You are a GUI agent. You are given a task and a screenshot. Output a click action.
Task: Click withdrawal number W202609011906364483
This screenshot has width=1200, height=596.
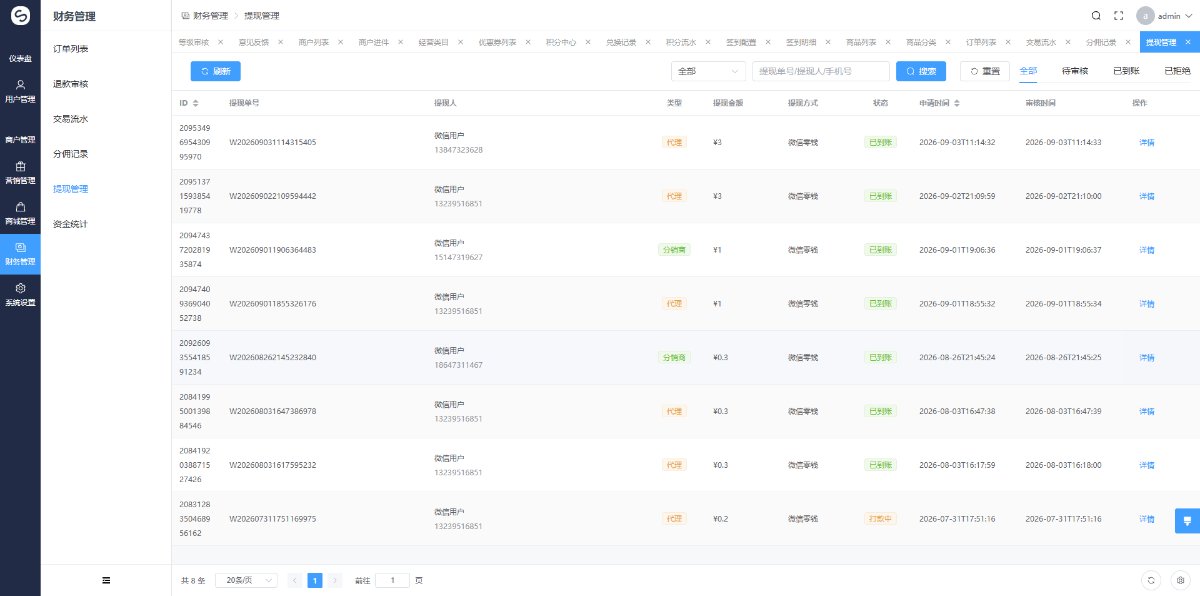click(x=273, y=250)
